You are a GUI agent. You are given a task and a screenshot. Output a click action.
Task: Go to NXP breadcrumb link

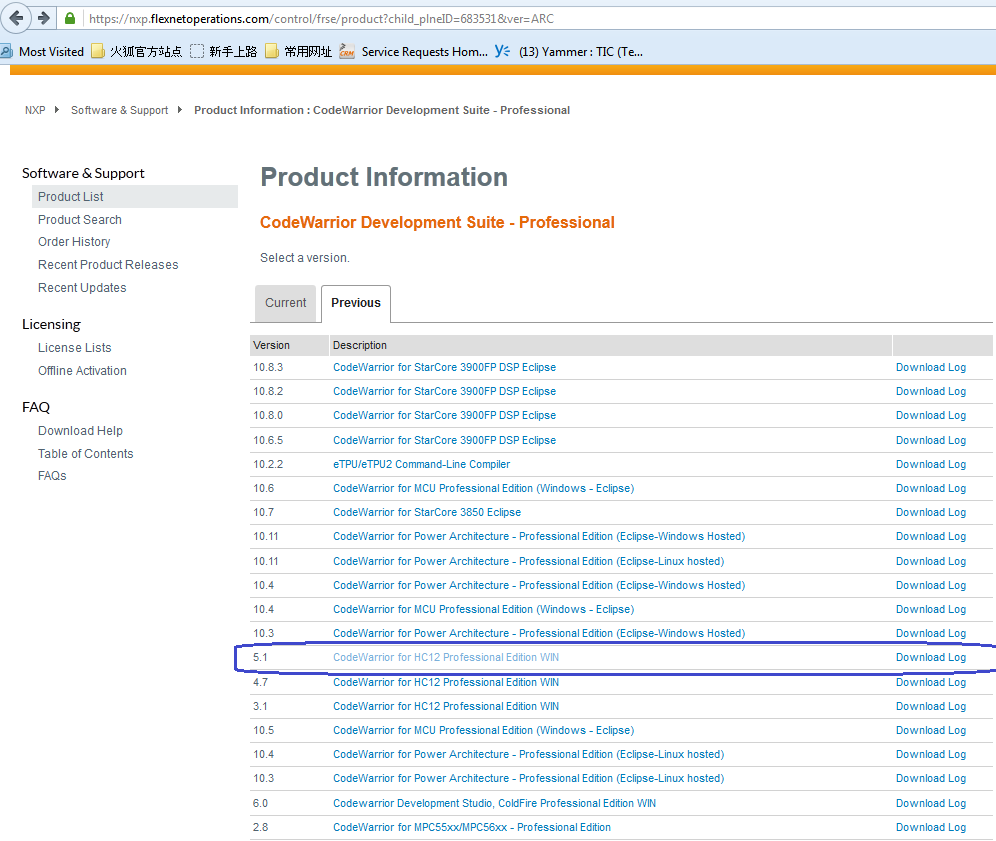pos(35,110)
